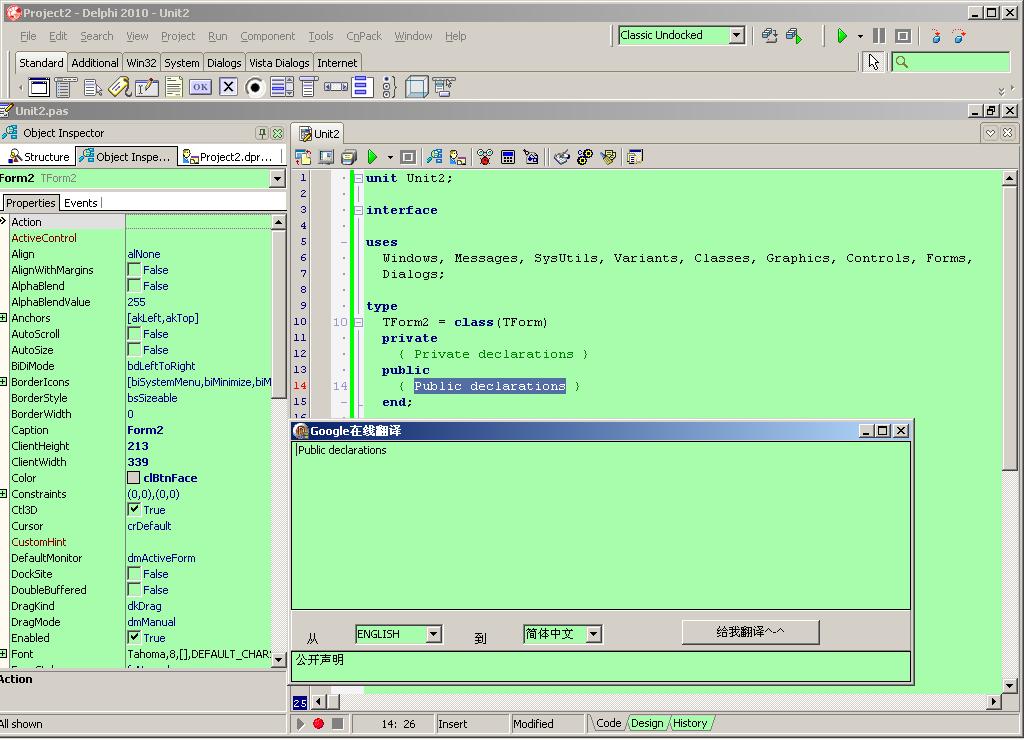1025x740 pixels.
Task: Open the ENGLISH source language dropdown
Action: coord(434,634)
